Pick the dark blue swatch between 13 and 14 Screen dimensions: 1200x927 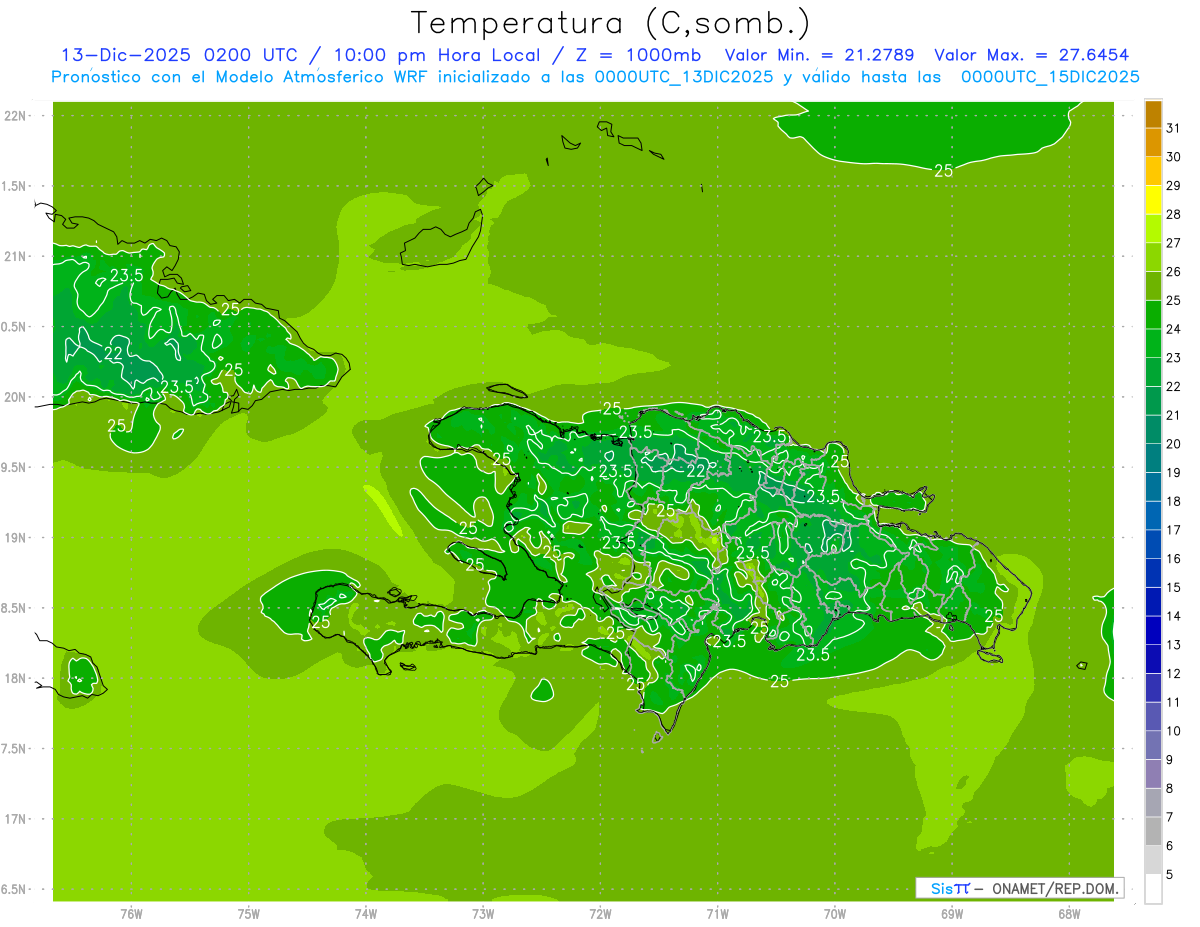(x=1153, y=630)
